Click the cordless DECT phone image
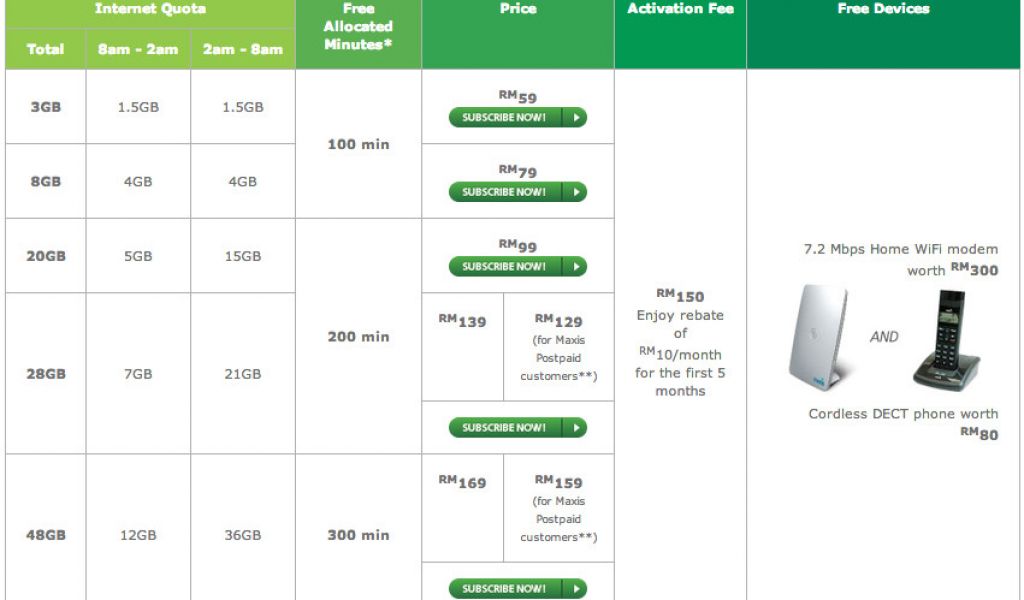This screenshot has width=1024, height=600. (944, 340)
